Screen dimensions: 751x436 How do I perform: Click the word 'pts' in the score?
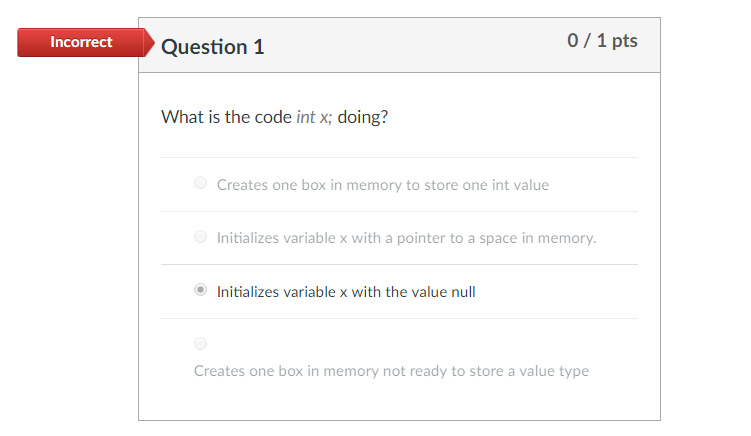pyautogui.click(x=625, y=42)
